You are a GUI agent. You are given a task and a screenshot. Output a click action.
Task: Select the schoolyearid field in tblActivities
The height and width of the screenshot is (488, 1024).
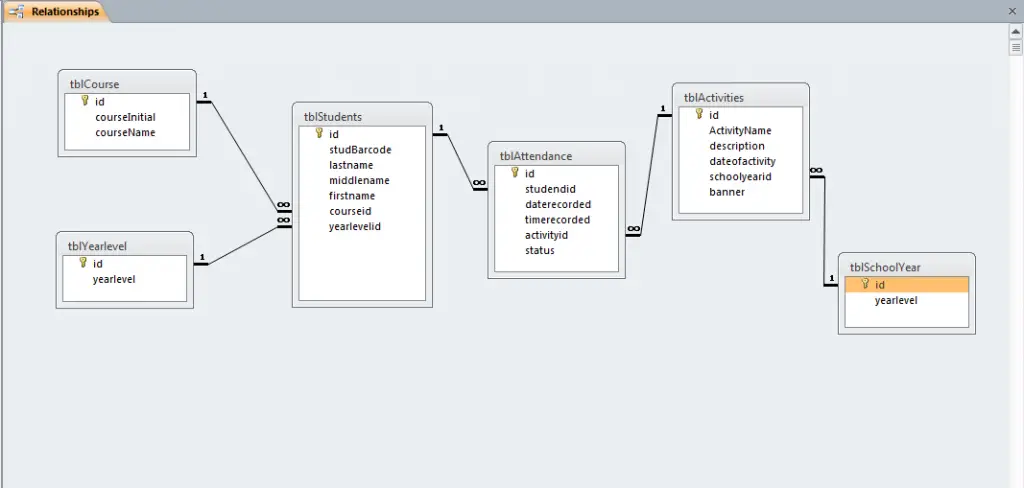(x=740, y=176)
